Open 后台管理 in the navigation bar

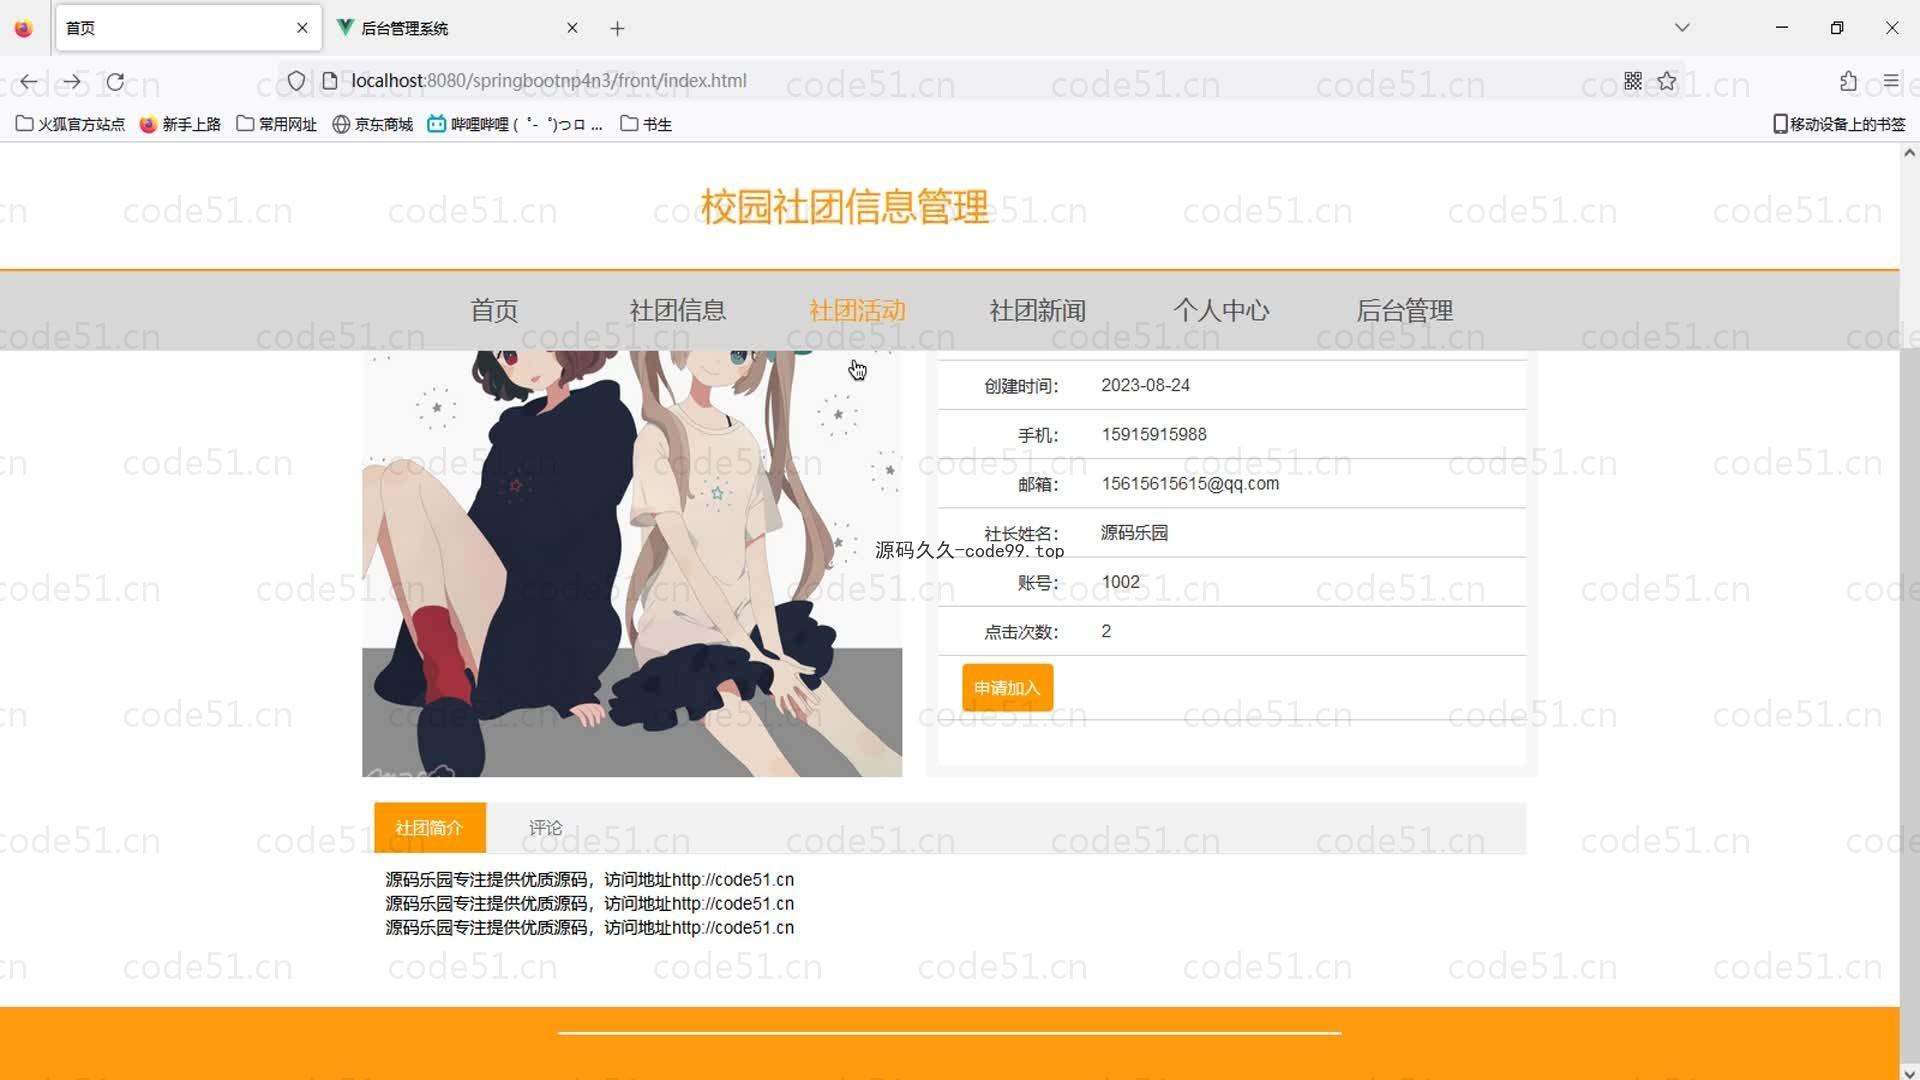click(x=1404, y=310)
